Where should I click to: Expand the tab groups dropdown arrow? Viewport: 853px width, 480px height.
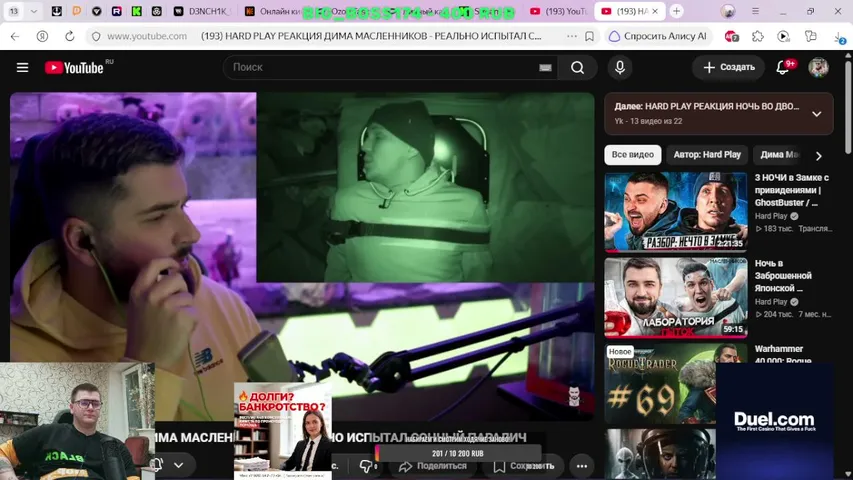click(33, 11)
